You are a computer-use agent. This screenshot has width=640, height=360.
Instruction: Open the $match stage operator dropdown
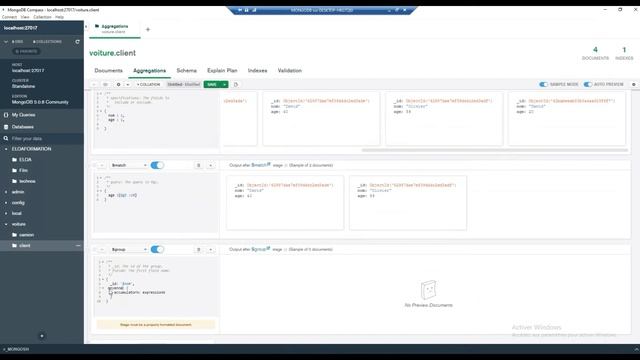pyautogui.click(x=129, y=165)
